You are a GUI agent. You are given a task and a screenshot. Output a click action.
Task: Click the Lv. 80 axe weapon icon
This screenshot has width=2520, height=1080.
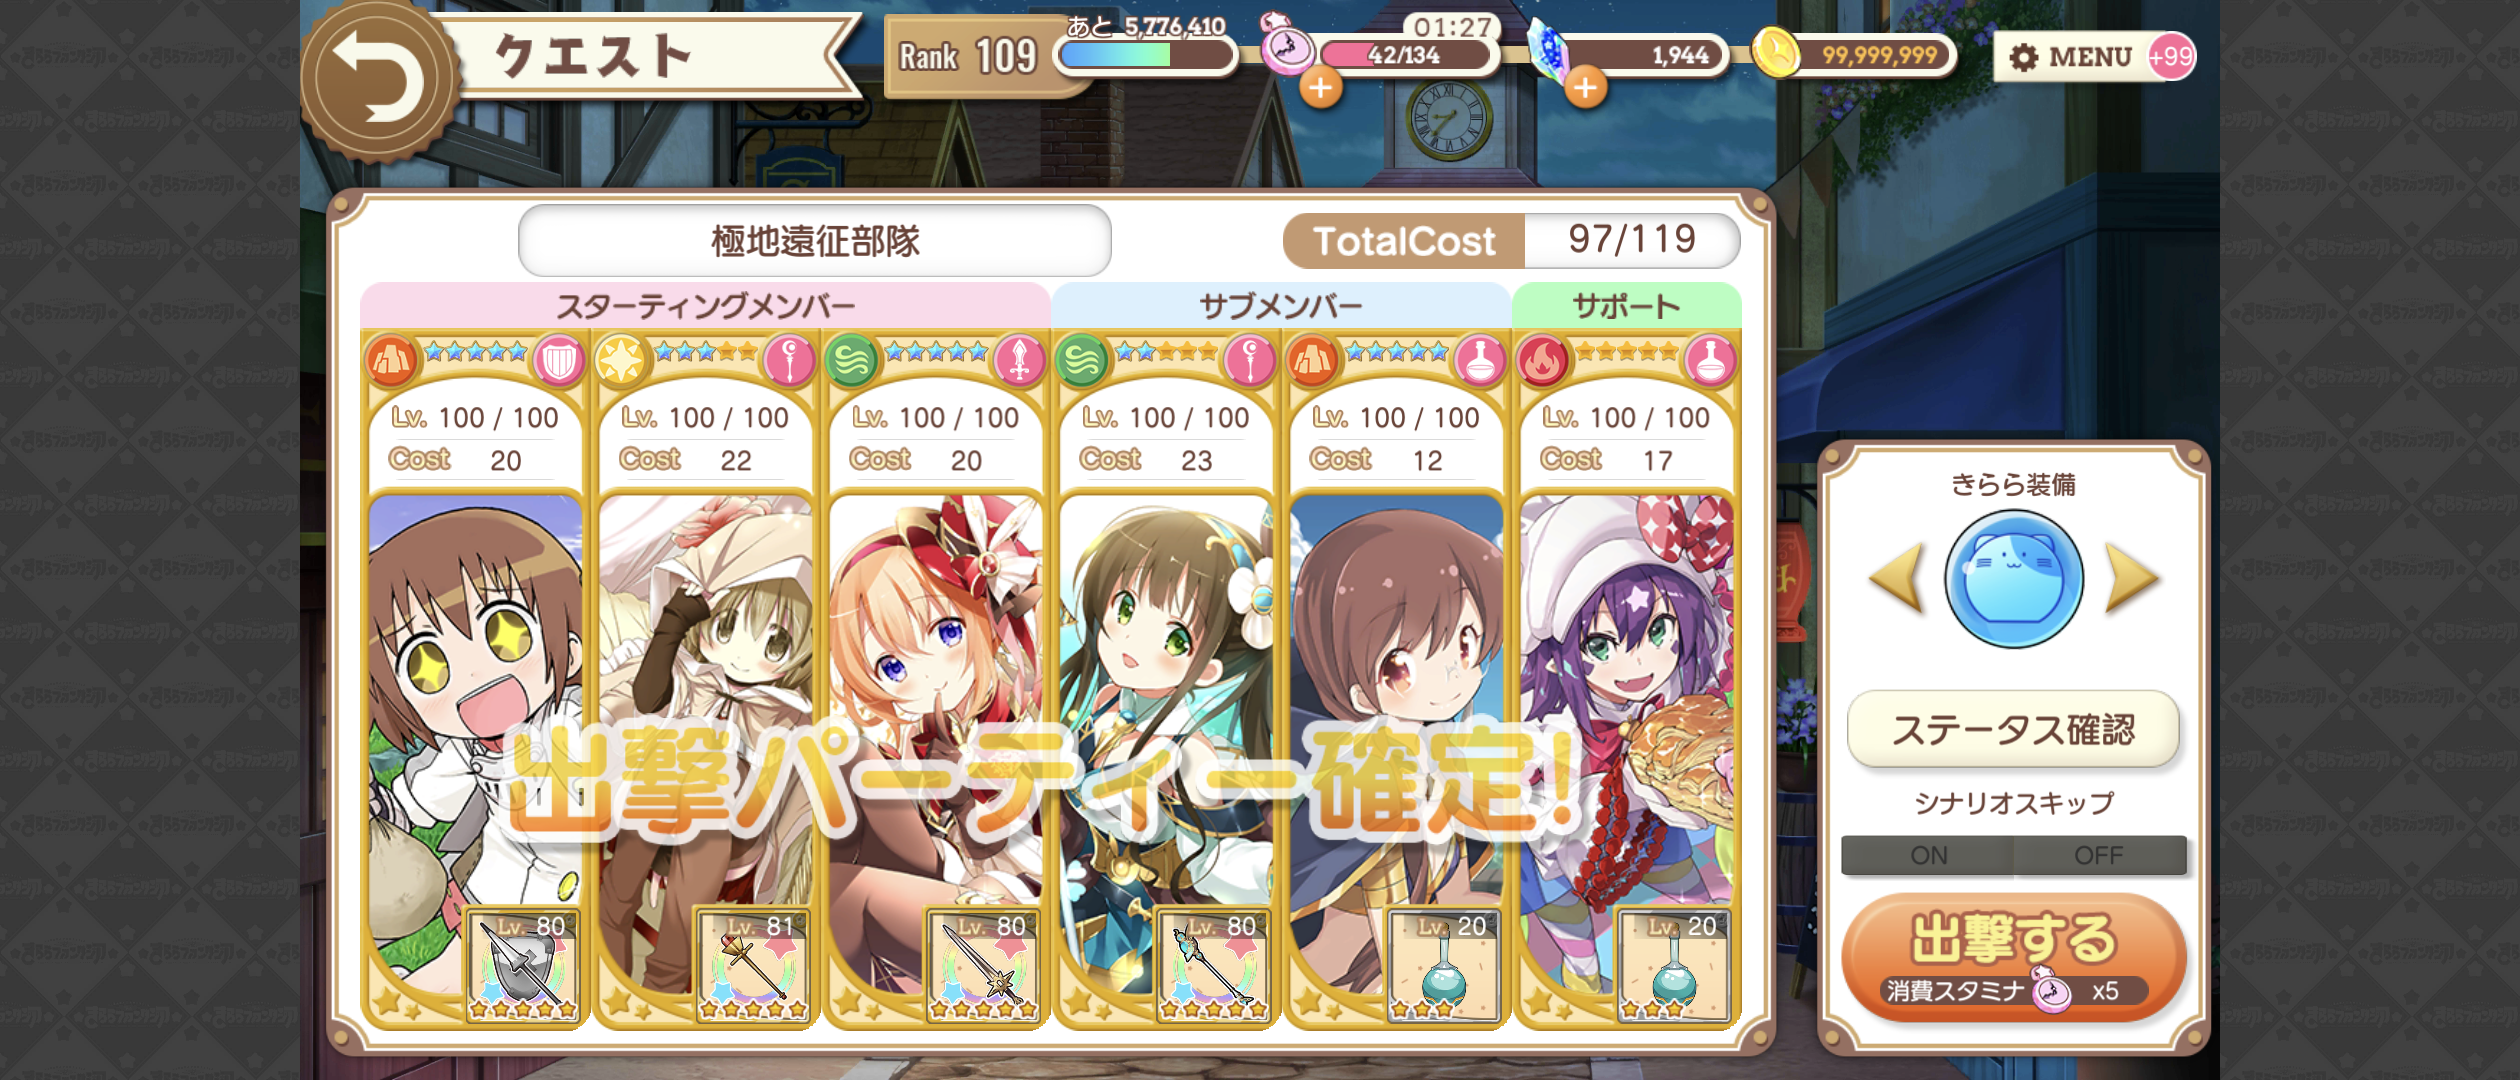523,965
